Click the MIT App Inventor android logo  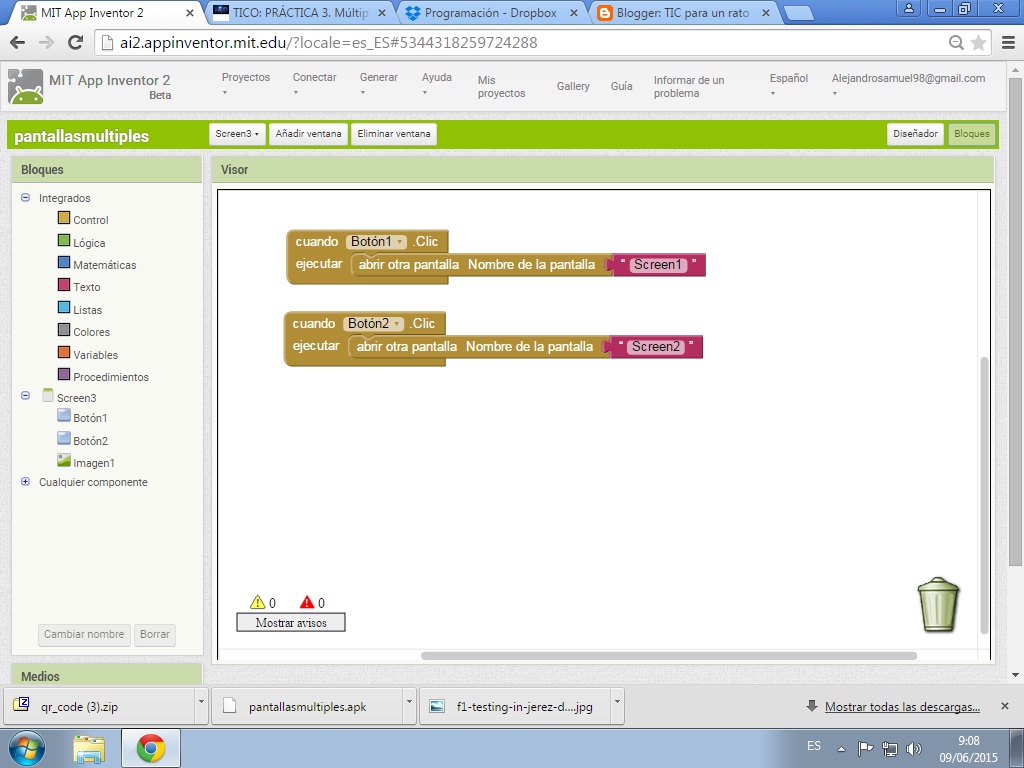(x=25, y=86)
